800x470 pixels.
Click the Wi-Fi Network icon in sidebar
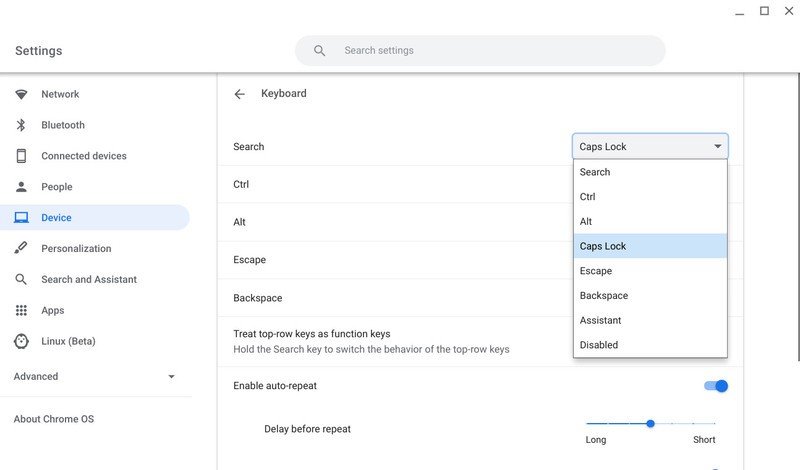coord(21,94)
